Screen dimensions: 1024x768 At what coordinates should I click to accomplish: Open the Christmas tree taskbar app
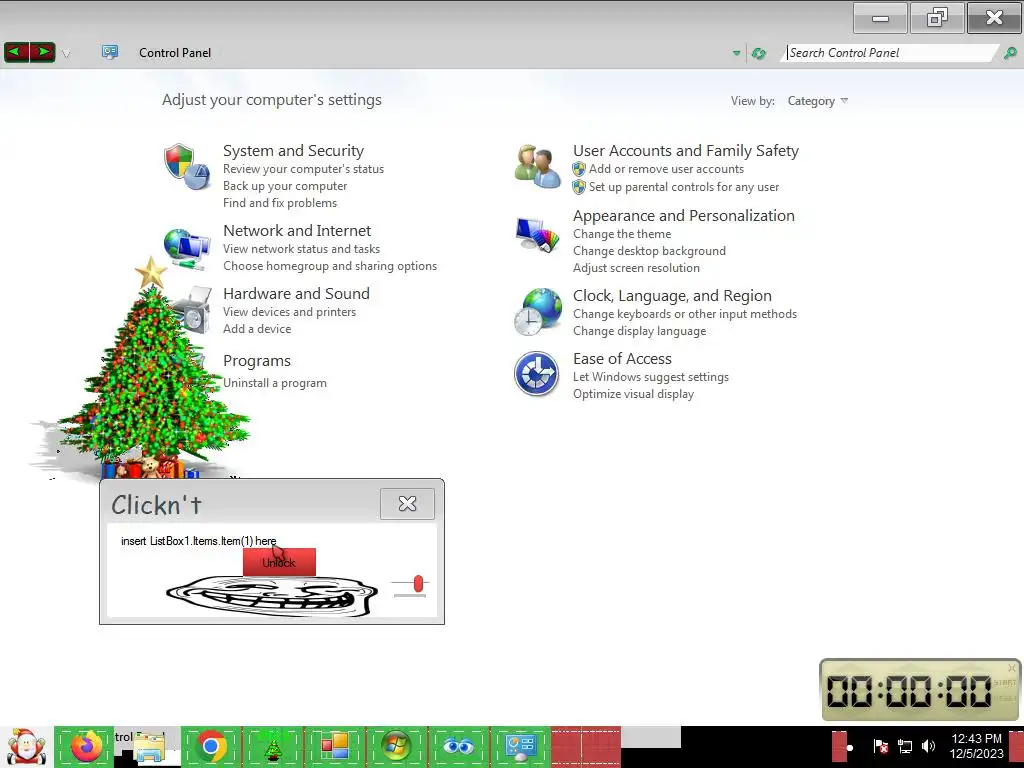[273, 746]
